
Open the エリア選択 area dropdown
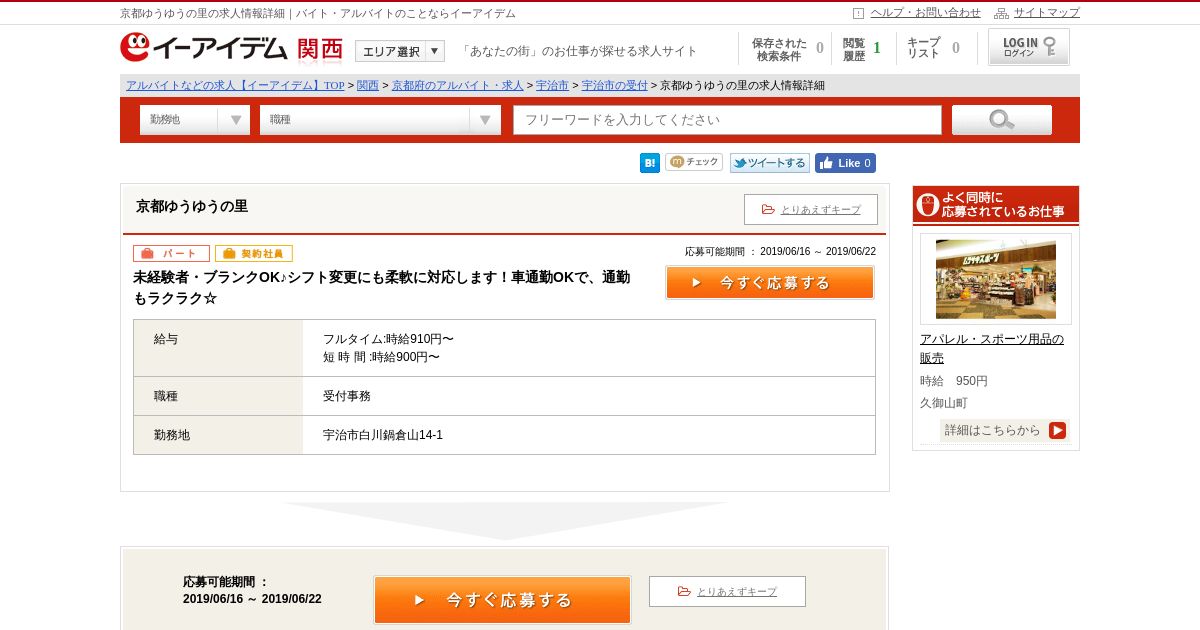coord(400,51)
